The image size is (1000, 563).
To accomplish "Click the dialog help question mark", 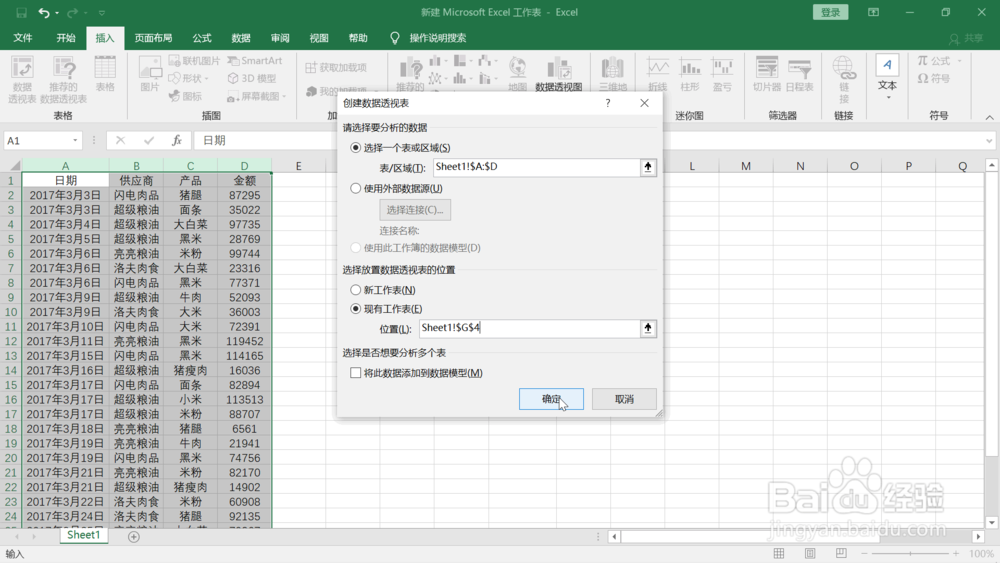I will pos(608,103).
